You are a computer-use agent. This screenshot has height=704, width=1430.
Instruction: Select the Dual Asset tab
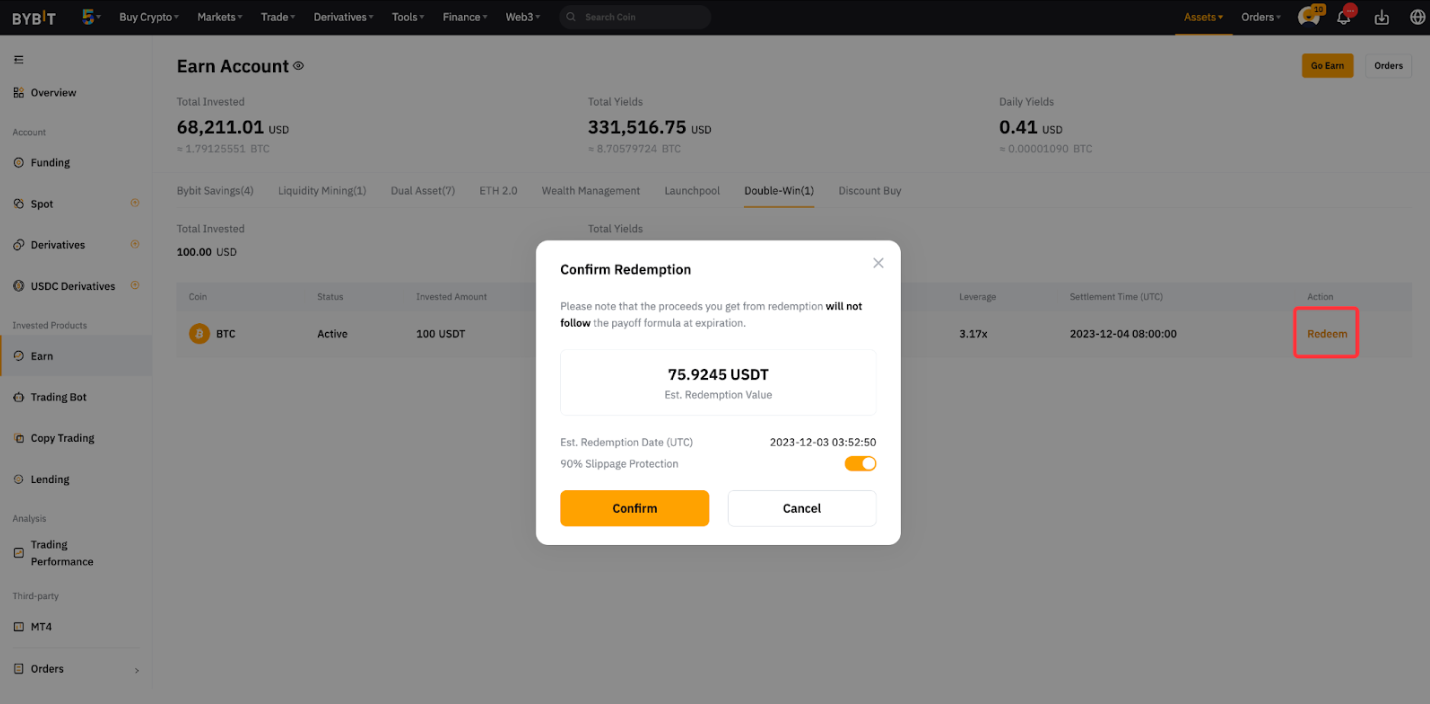[x=422, y=191]
